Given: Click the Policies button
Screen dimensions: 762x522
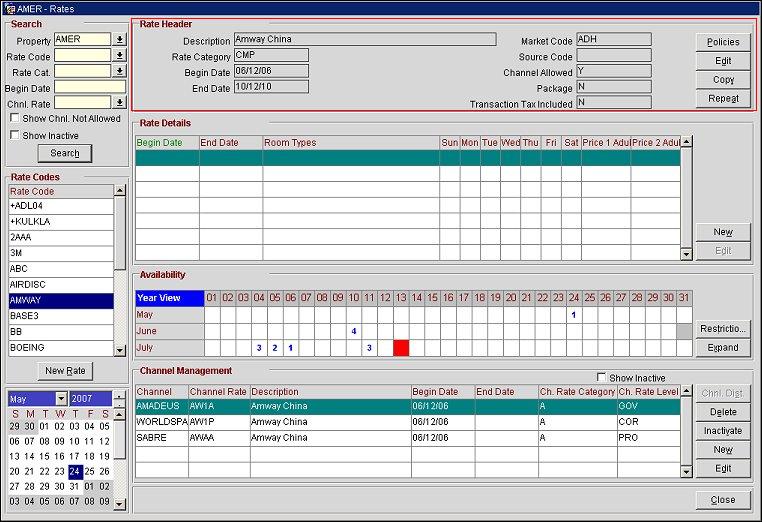Looking at the screenshot, I should tap(723, 42).
